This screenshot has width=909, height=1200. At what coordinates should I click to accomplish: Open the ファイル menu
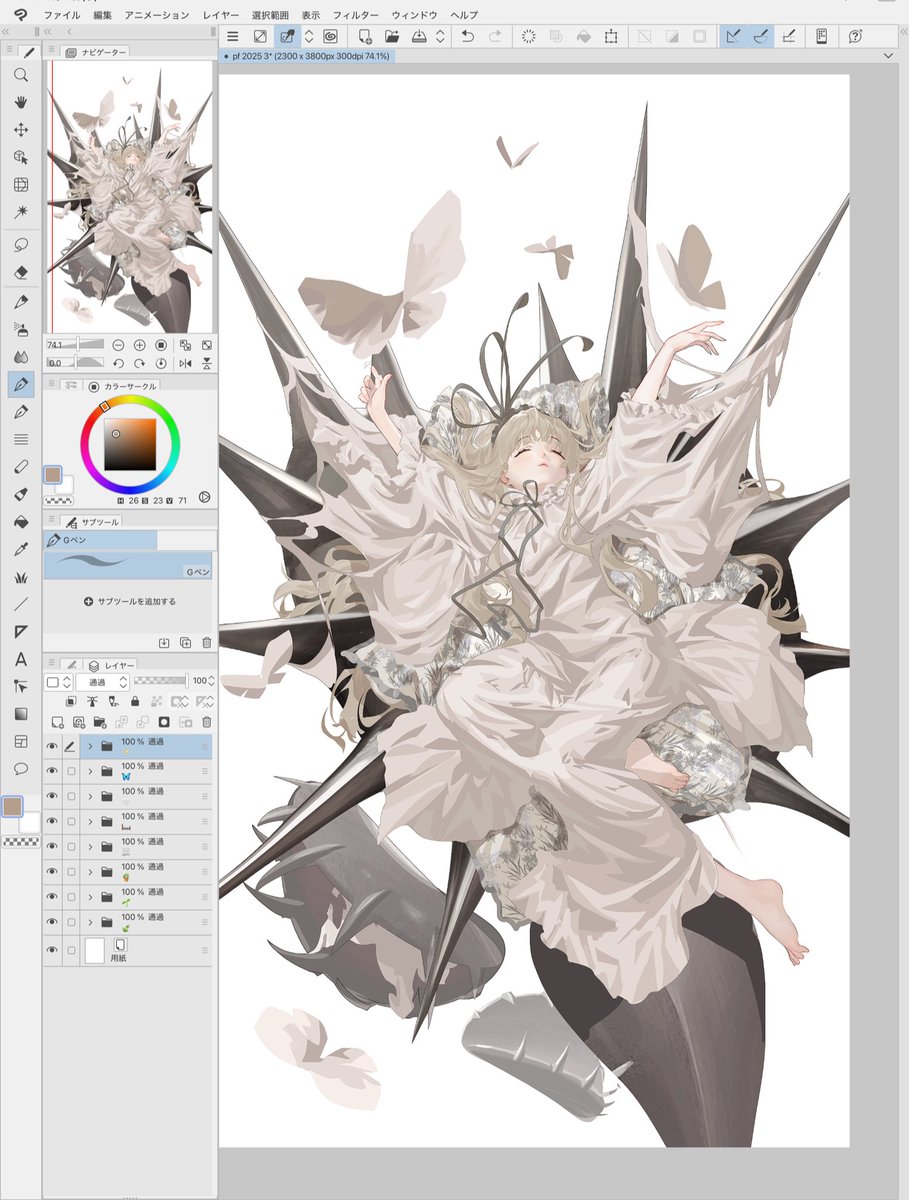coord(62,15)
